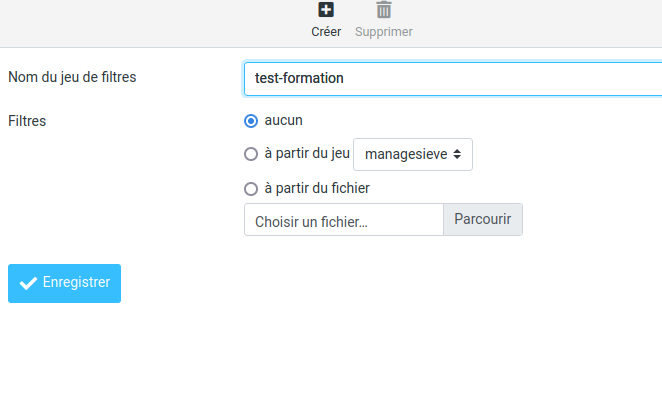Click the "Filtres" form label
Image resolution: width=662 pixels, height=402 pixels.
click(27, 121)
